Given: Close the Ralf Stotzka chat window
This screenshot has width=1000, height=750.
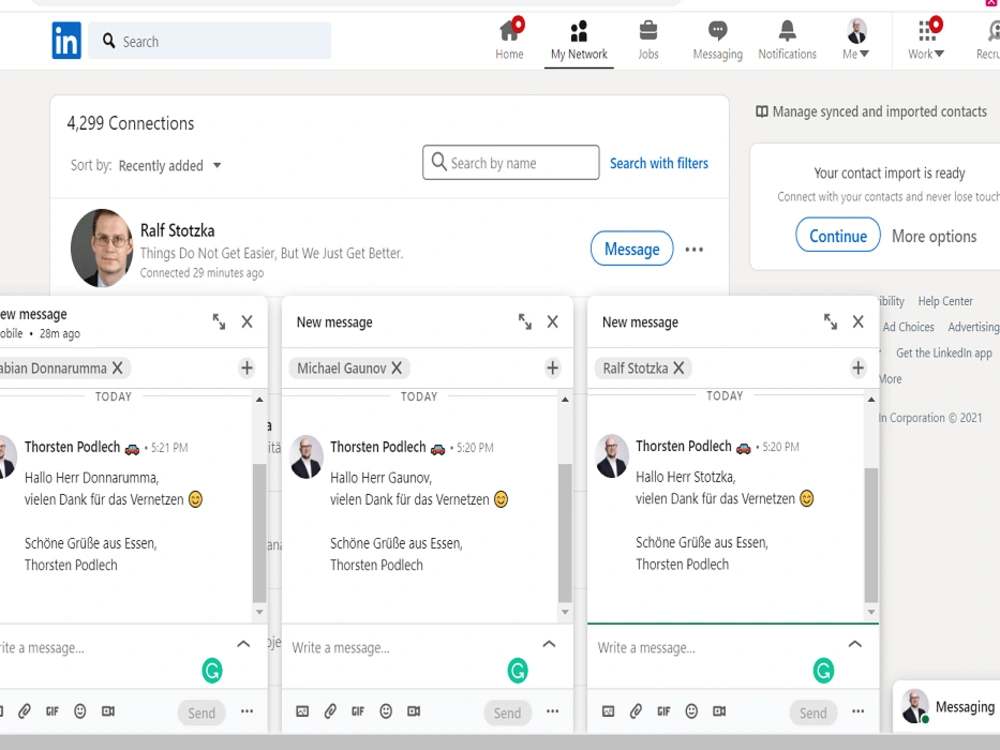Looking at the screenshot, I should (858, 321).
